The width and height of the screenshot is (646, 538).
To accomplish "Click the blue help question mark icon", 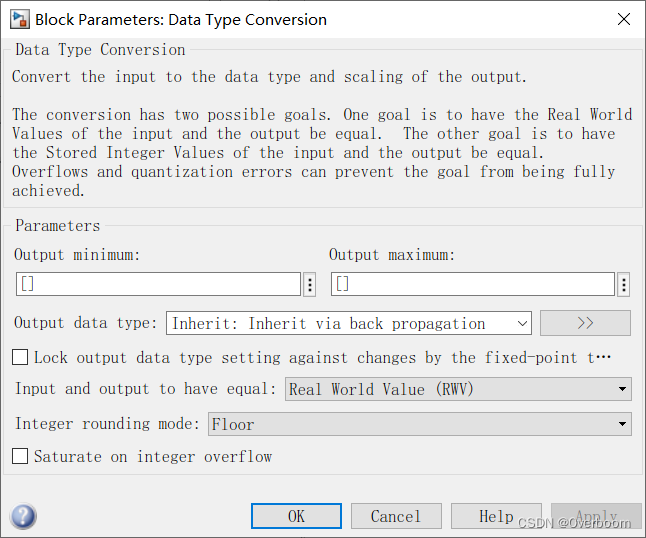I will [x=23, y=516].
